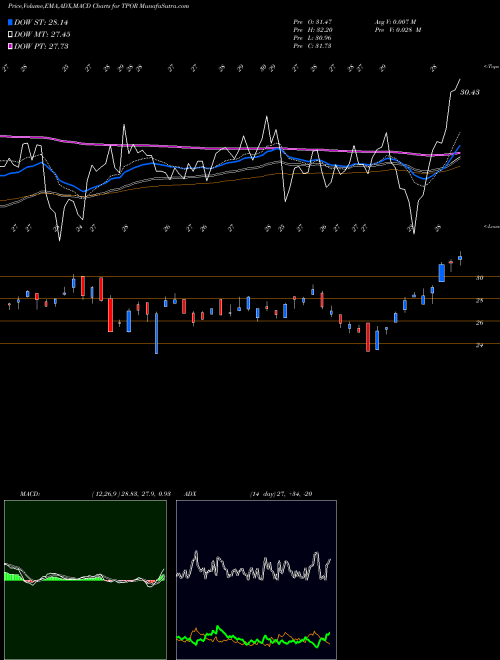Image resolution: width=500 pixels, height=660 pixels.
Task: Click the 'DOW MT: 27.45' legend text
Action: tap(42, 35)
